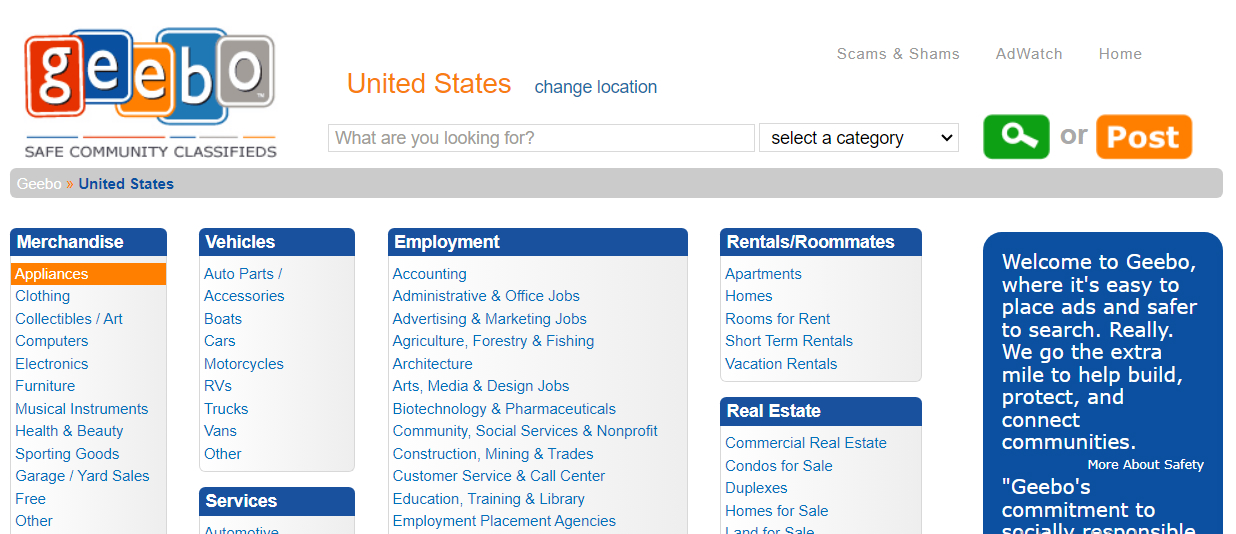
Task: Click the green search magnifier icon
Action: tap(1016, 137)
